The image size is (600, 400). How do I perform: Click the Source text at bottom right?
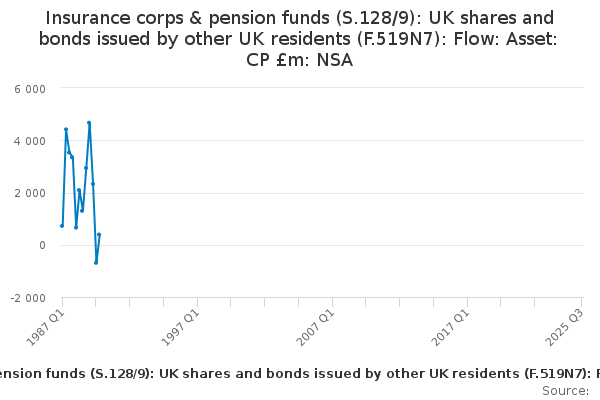pos(565,391)
